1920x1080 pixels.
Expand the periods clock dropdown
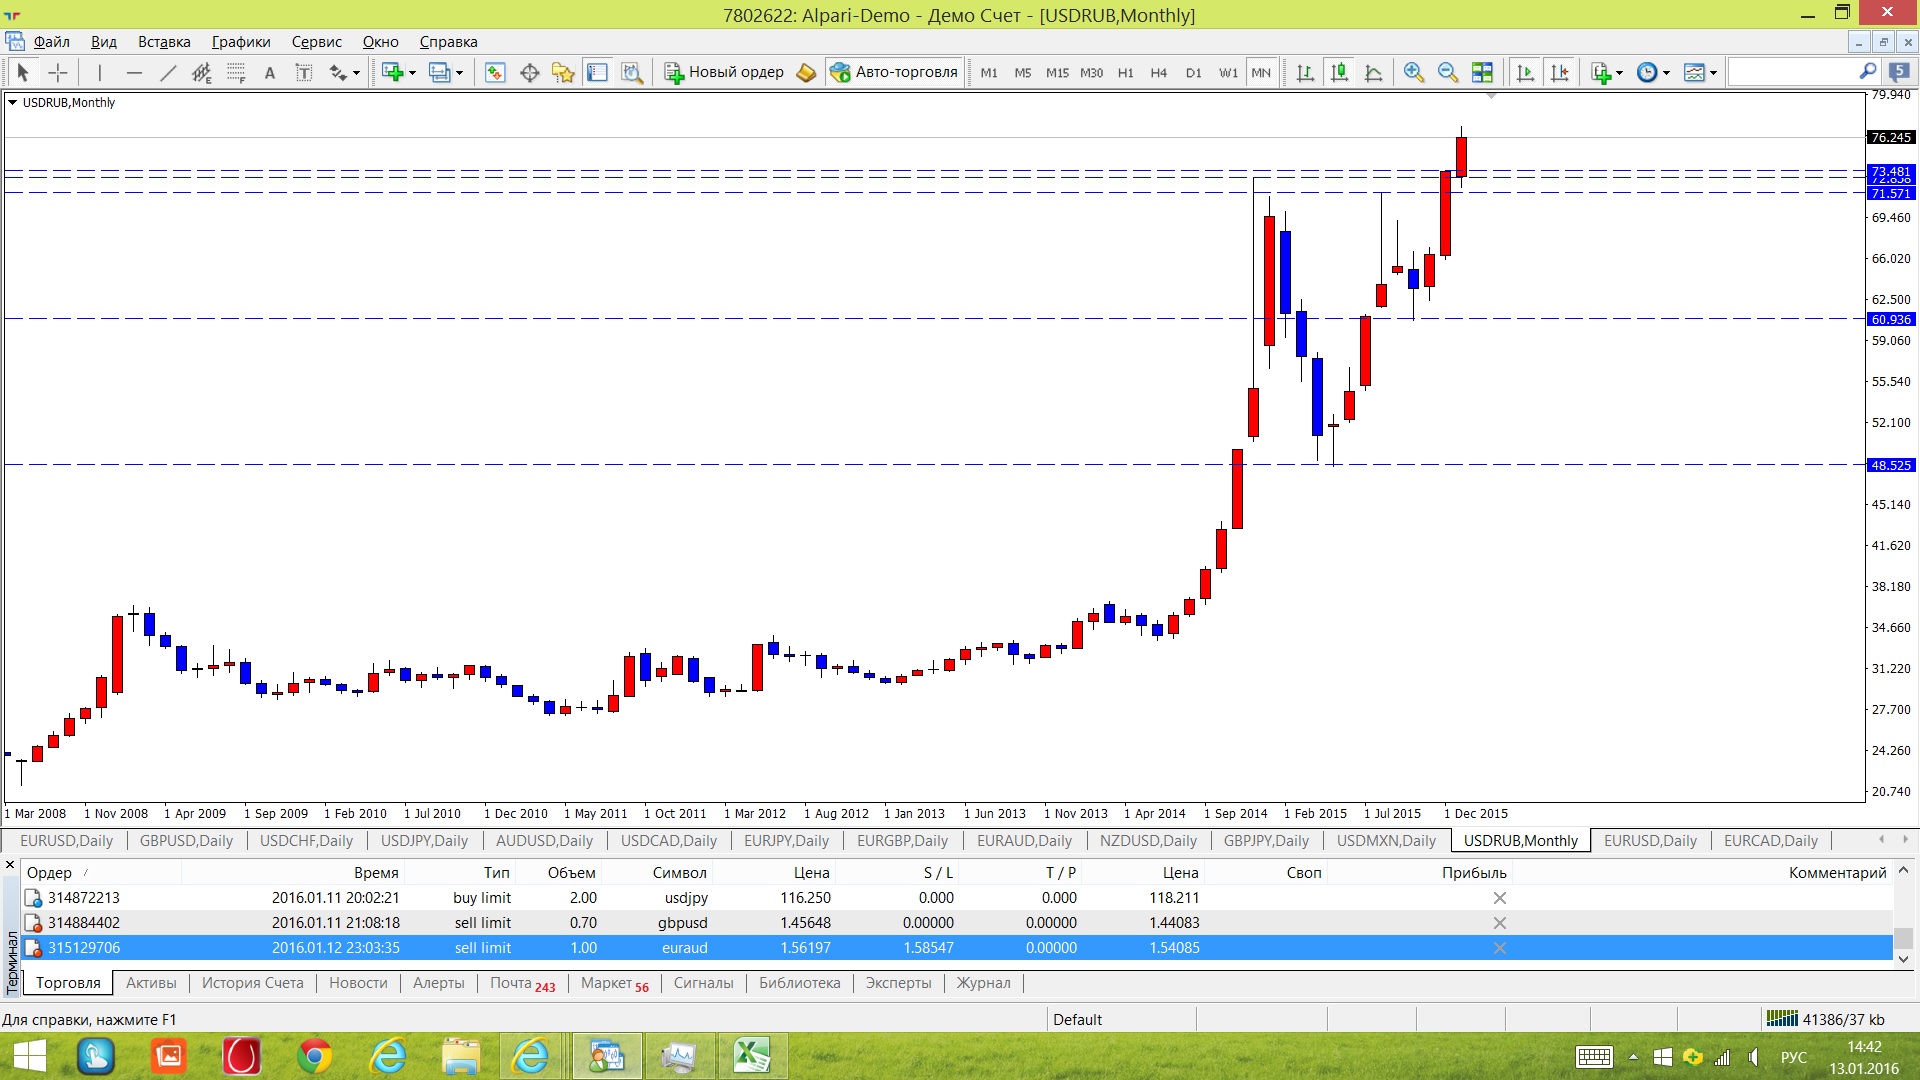point(1666,73)
